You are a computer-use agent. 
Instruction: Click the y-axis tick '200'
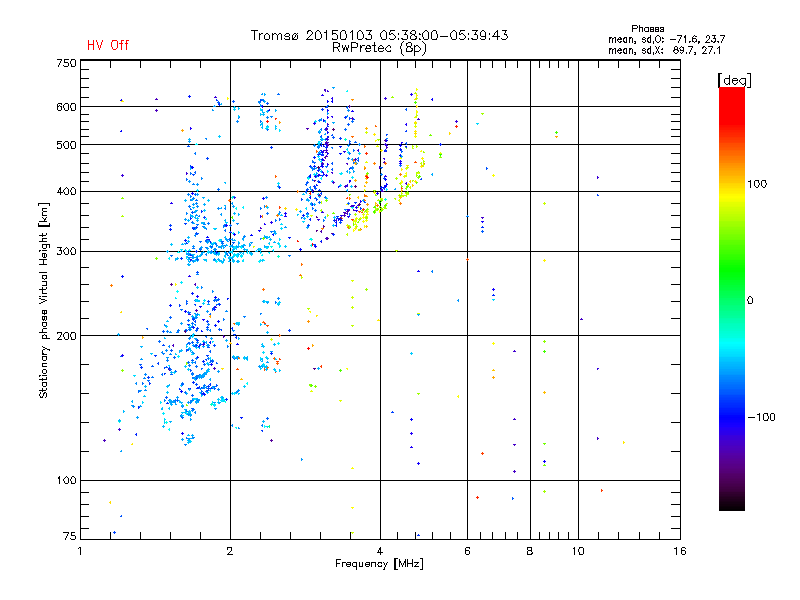[x=66, y=336]
